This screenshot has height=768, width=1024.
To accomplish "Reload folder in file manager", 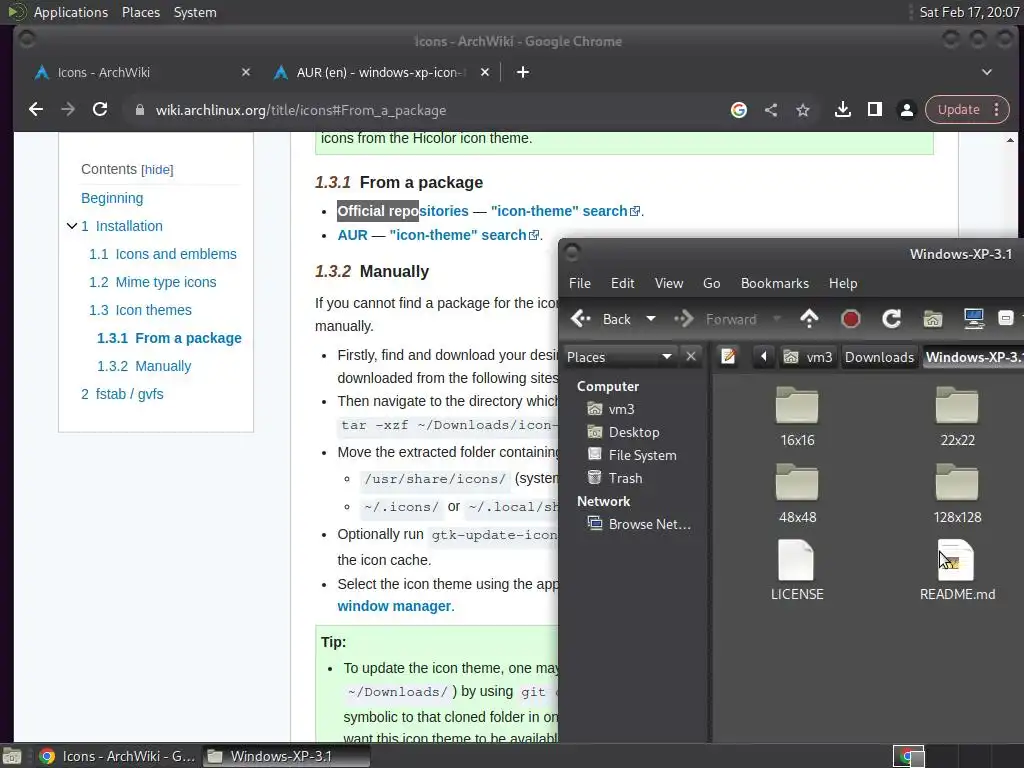I will (891, 319).
